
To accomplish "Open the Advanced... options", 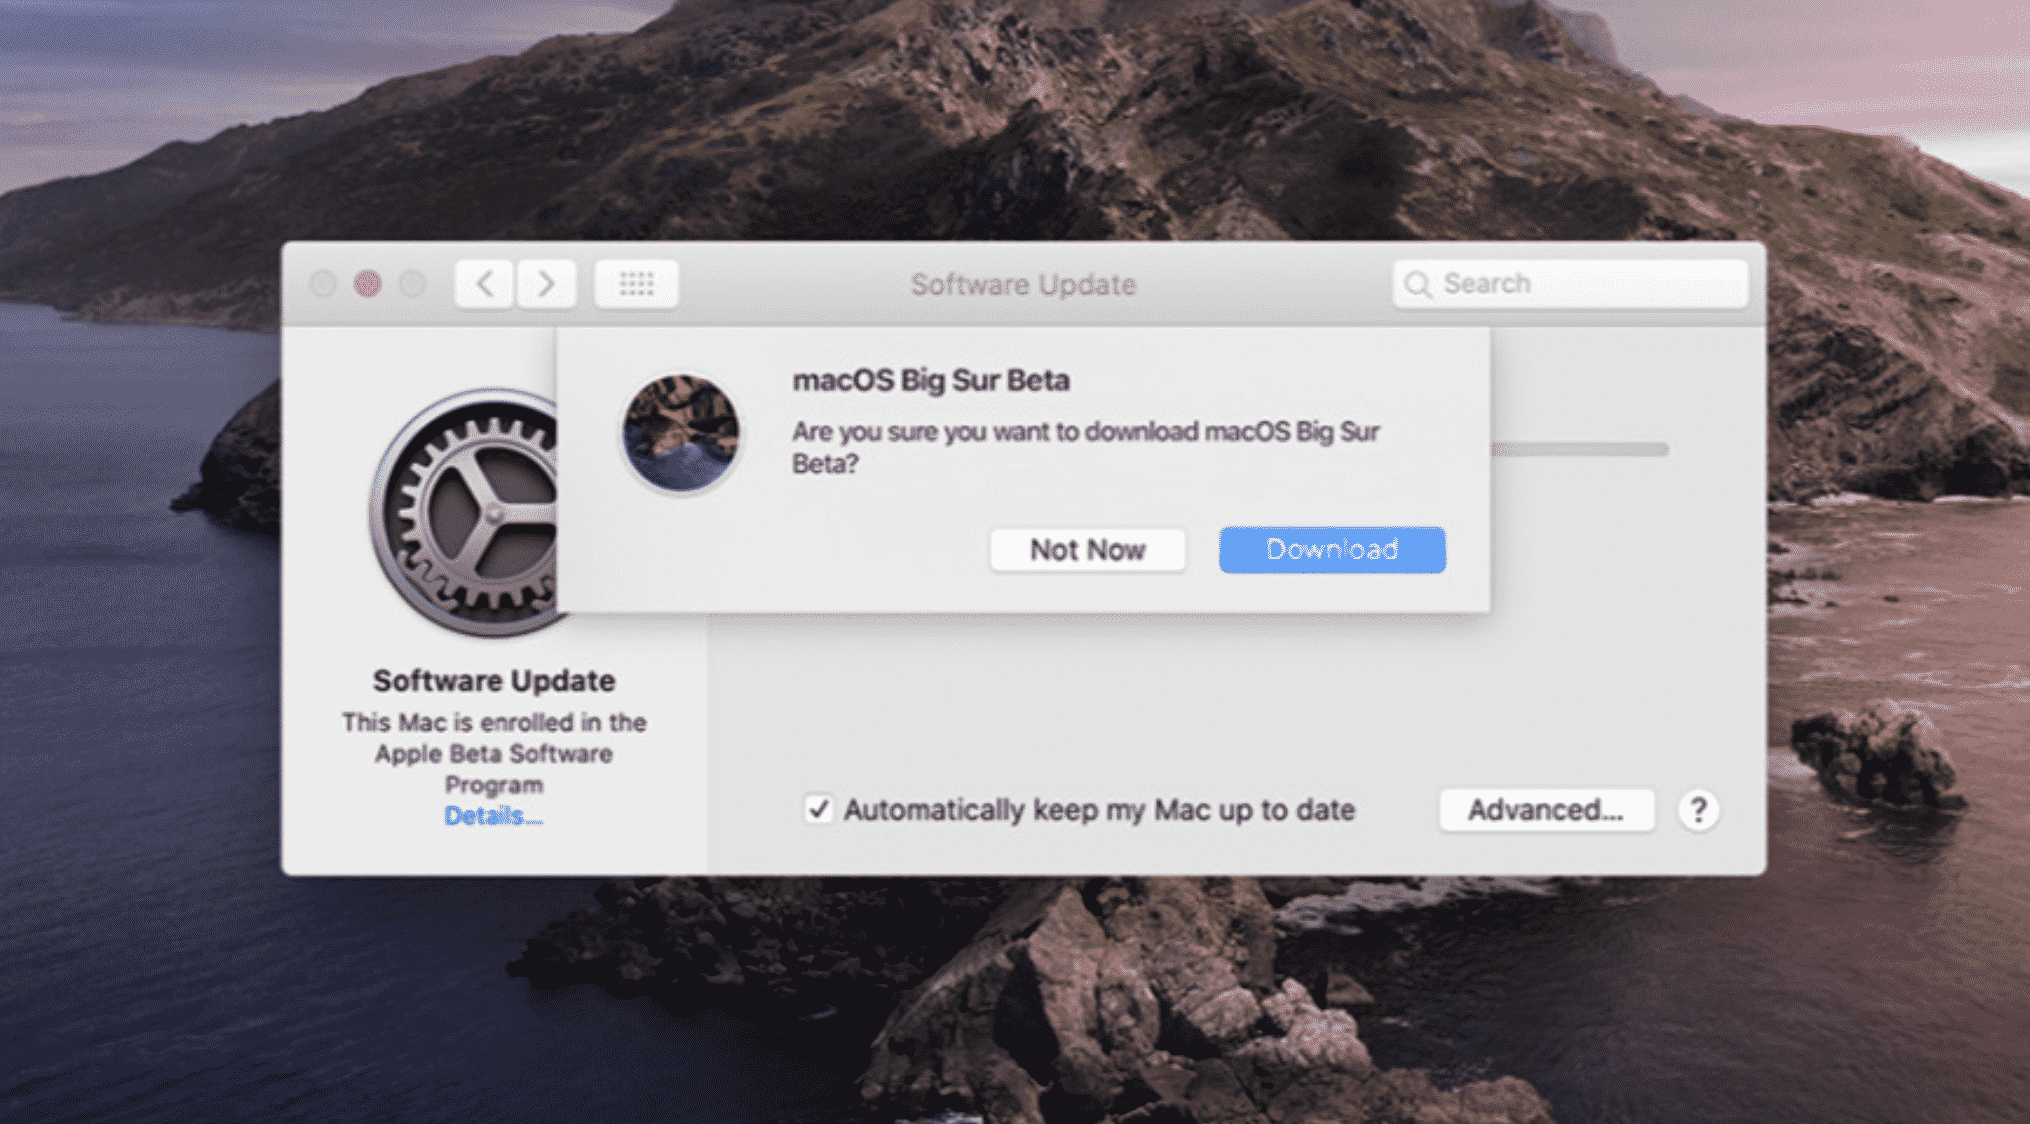I will pos(1545,810).
